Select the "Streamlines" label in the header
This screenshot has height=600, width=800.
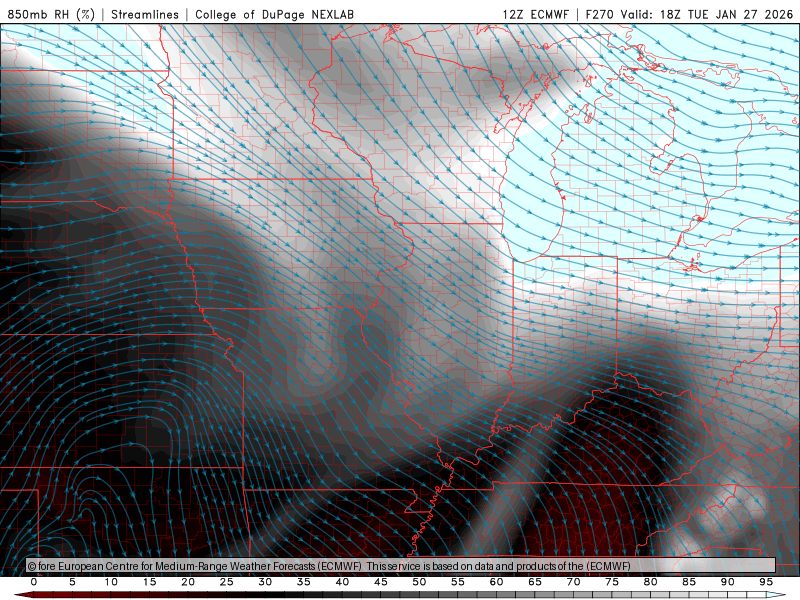[x=145, y=14]
